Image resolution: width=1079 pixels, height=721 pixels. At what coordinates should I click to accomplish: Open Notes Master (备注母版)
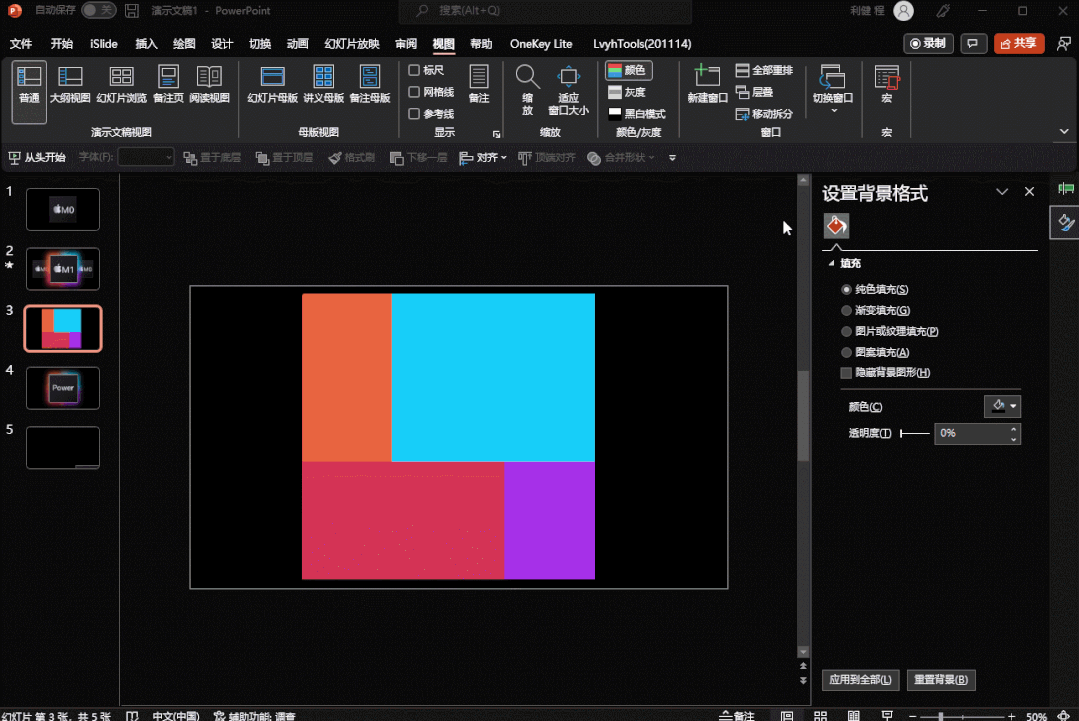(x=370, y=85)
